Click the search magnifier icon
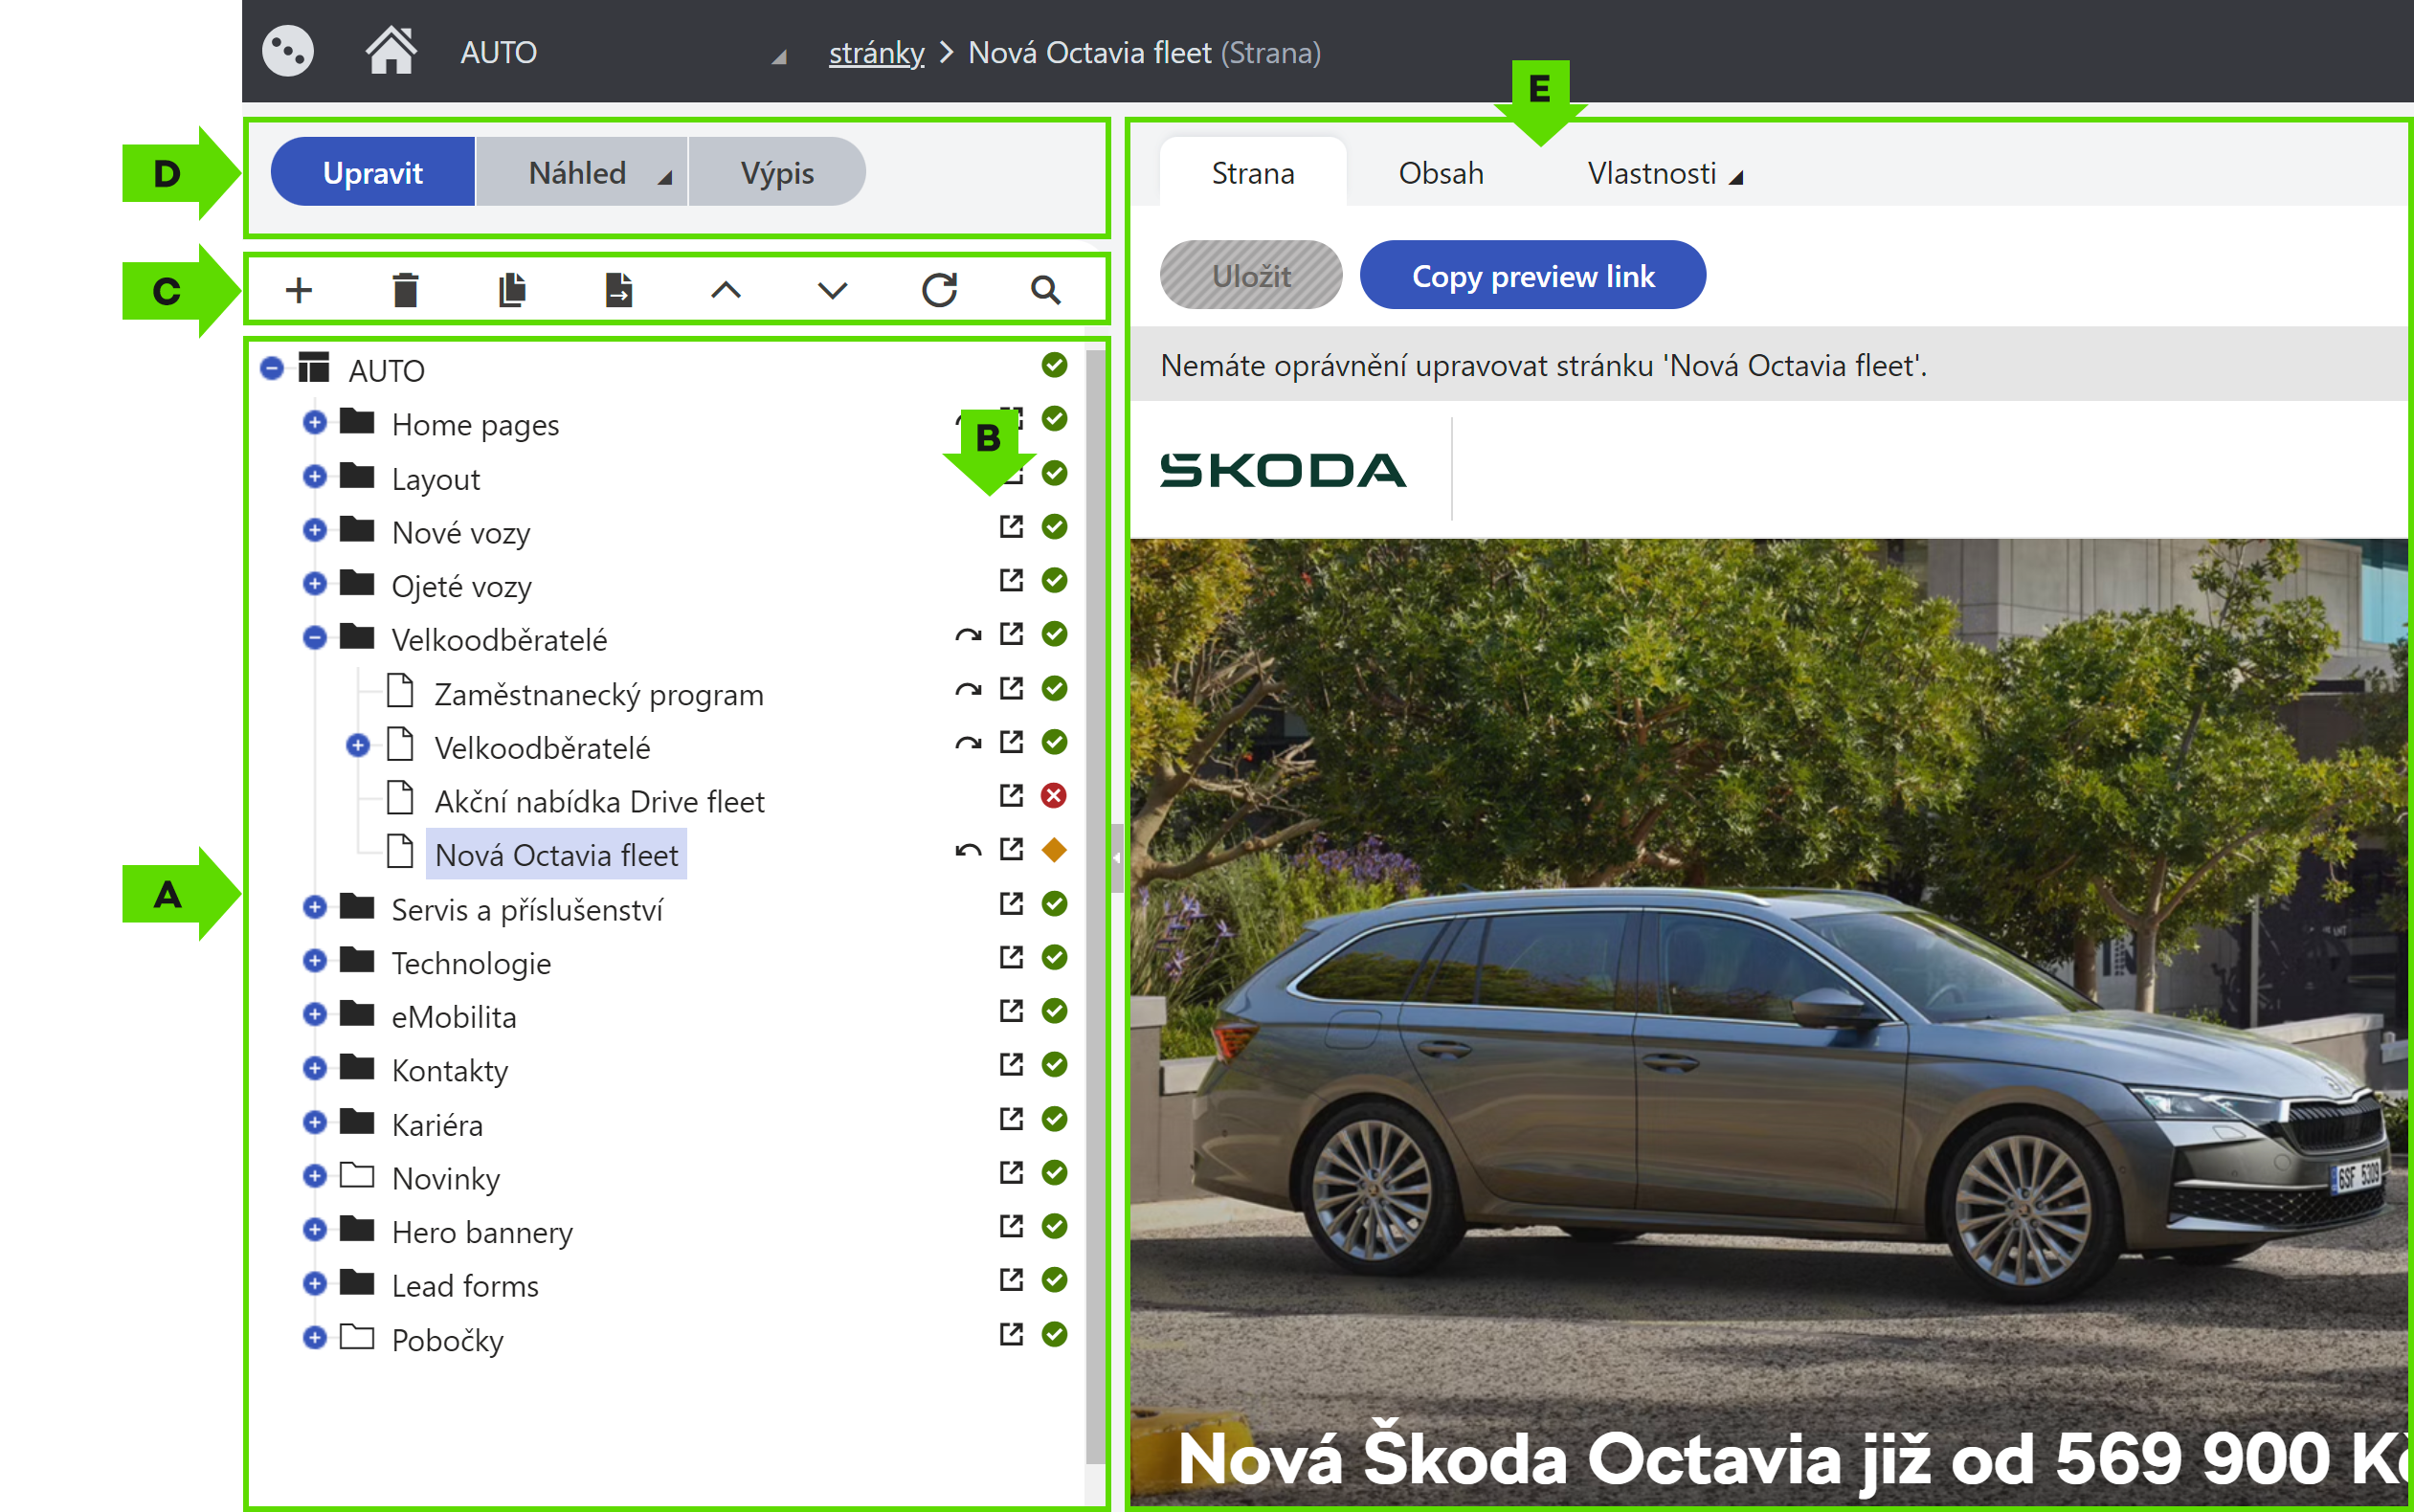This screenshot has height=1512, width=2414. pos(1045,290)
